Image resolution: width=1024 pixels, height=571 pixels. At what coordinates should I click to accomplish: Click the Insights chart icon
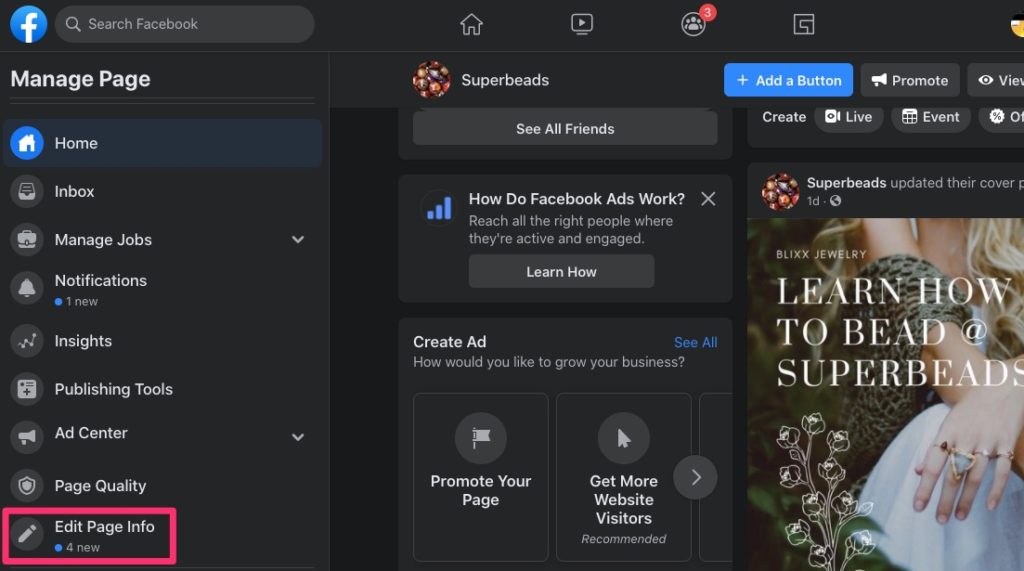pyautogui.click(x=27, y=341)
